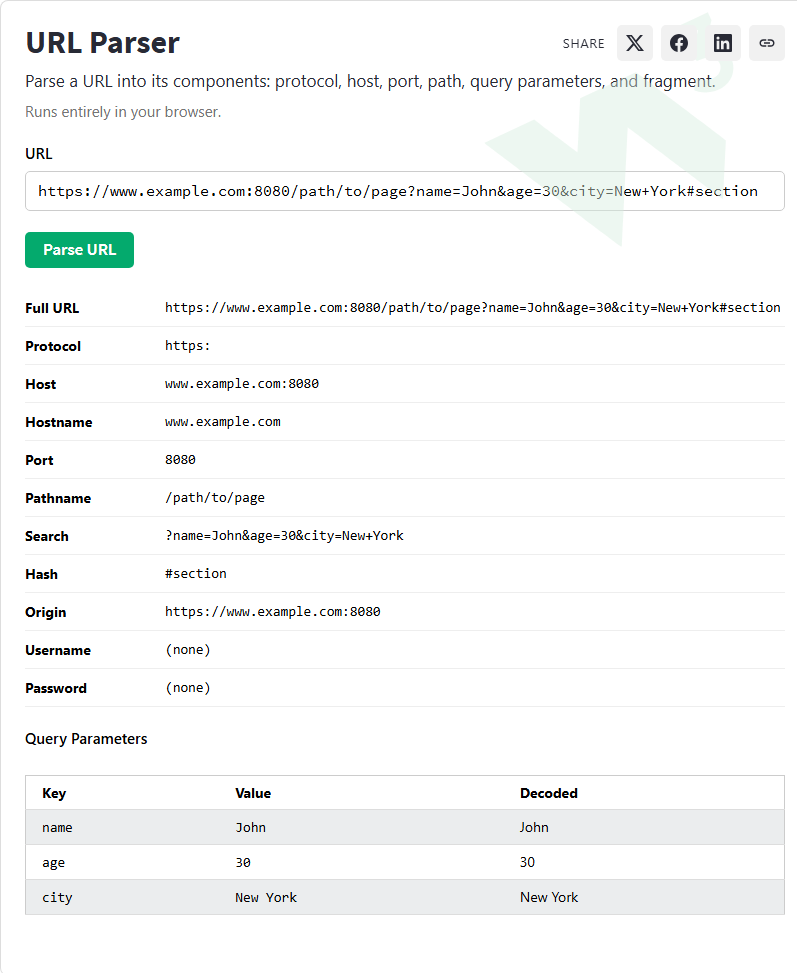Select New York in Decoded column

549,897
